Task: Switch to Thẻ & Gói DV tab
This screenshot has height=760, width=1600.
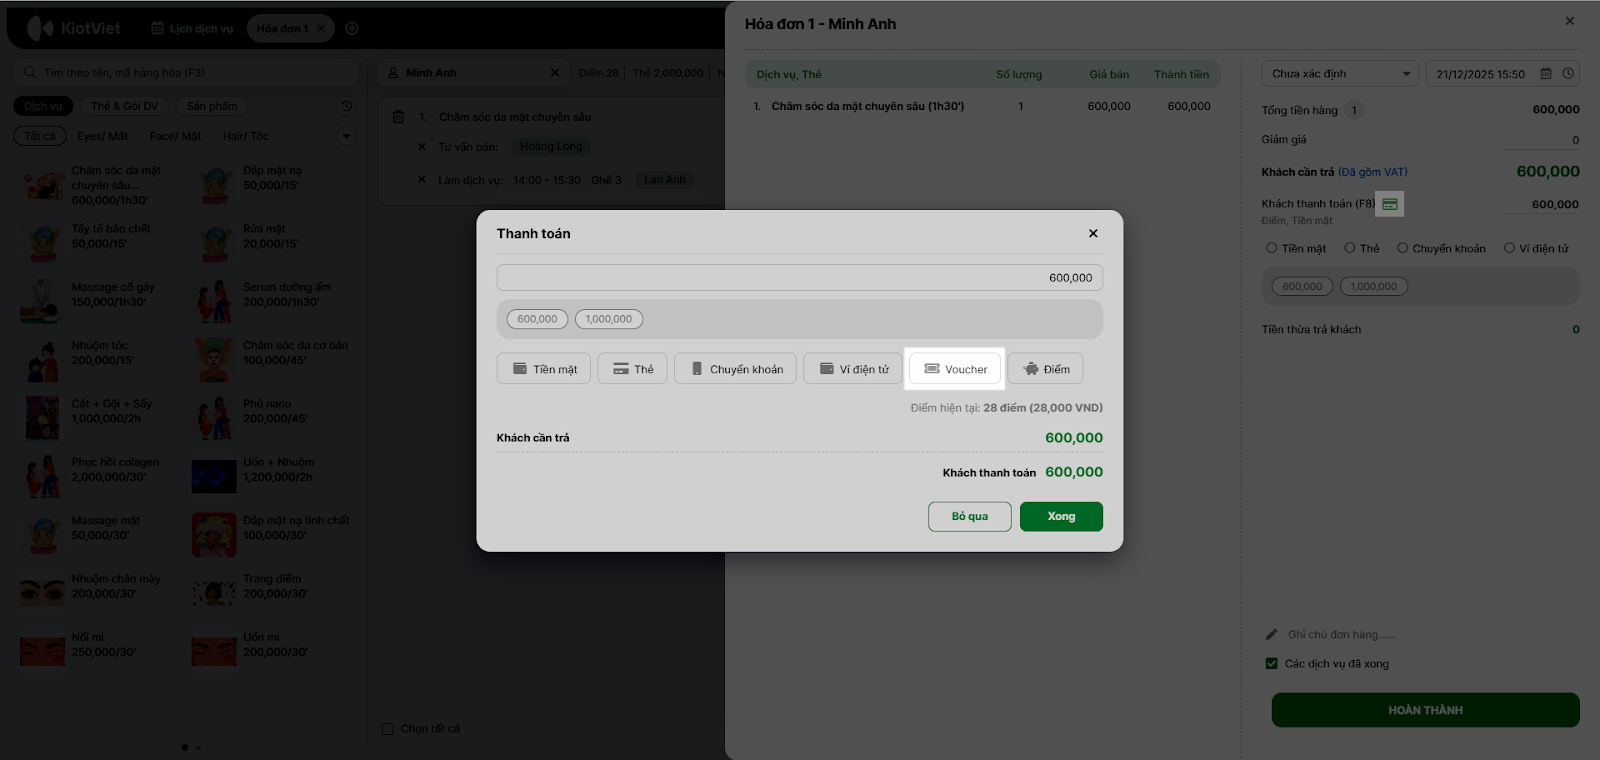Action: click(124, 106)
